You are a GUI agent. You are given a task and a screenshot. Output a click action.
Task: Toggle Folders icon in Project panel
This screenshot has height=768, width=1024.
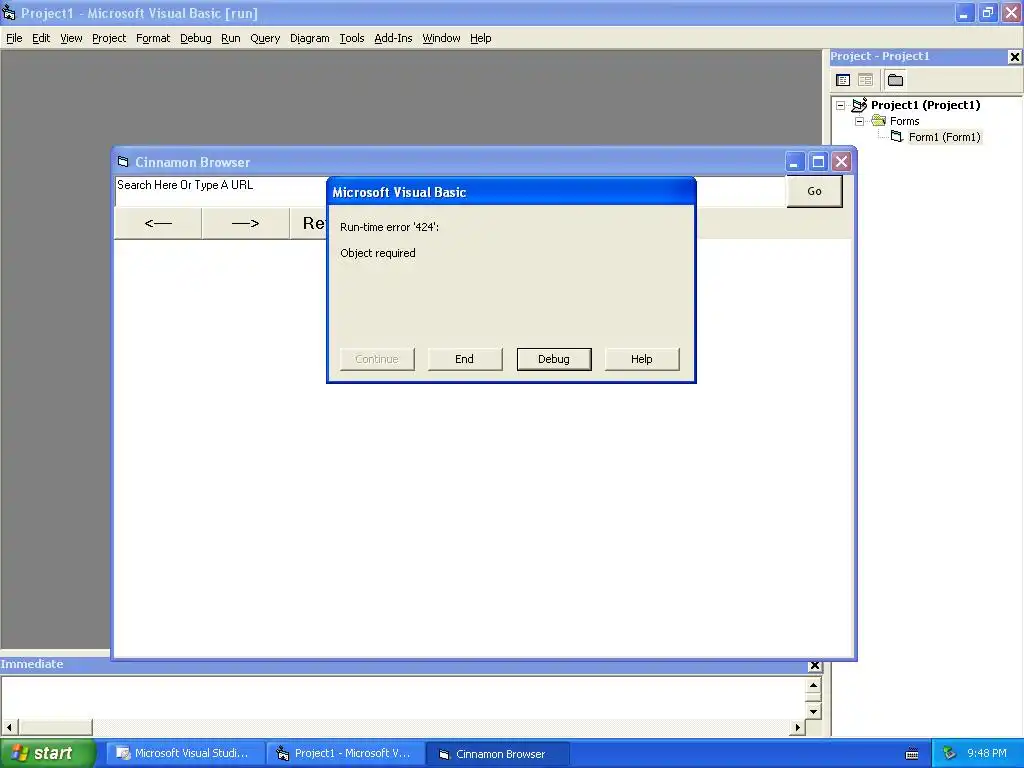(895, 80)
